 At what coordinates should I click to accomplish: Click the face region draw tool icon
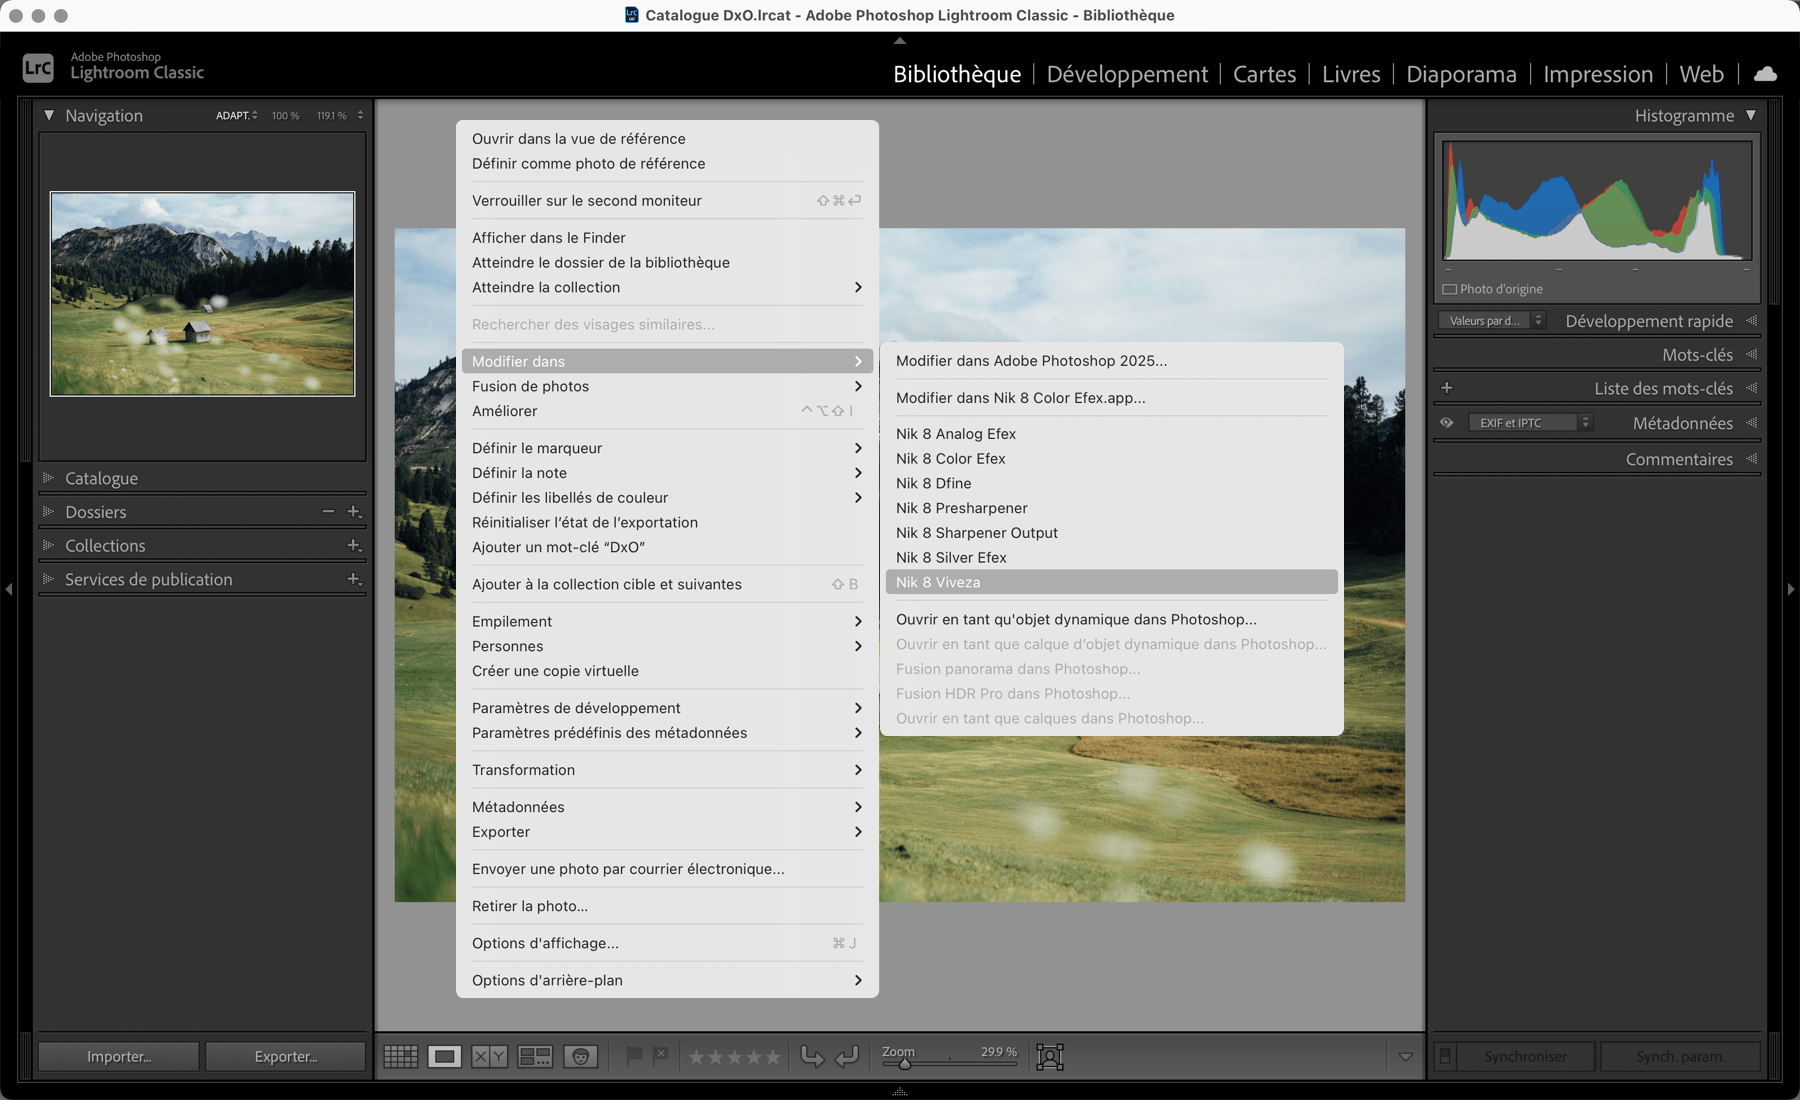coord(1050,1056)
